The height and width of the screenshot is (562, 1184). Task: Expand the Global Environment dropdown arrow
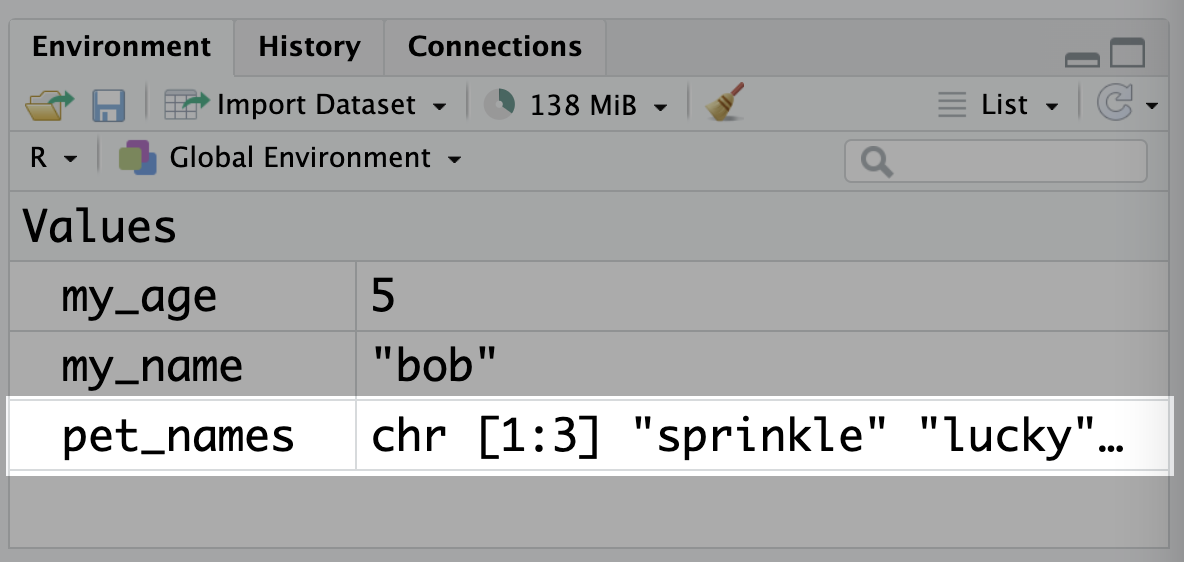click(x=455, y=159)
